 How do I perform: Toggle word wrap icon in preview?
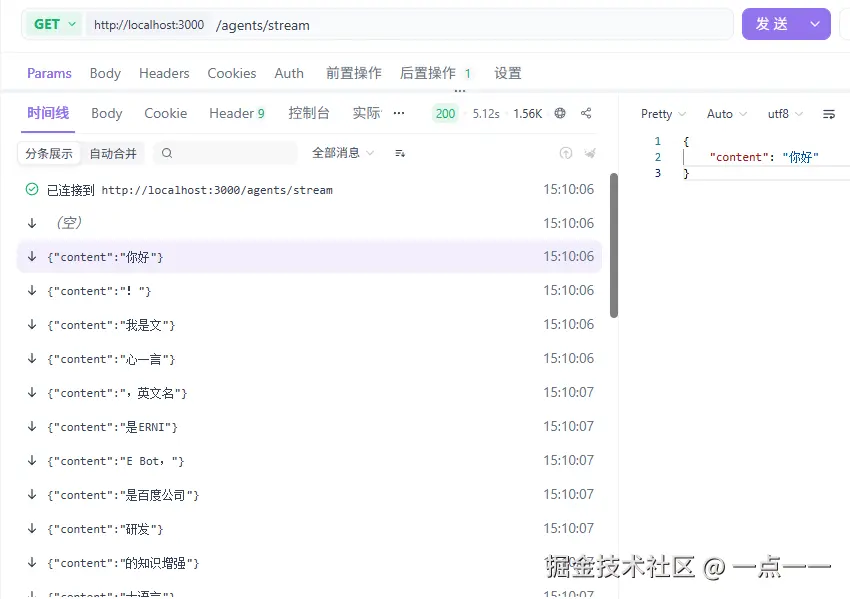[829, 114]
